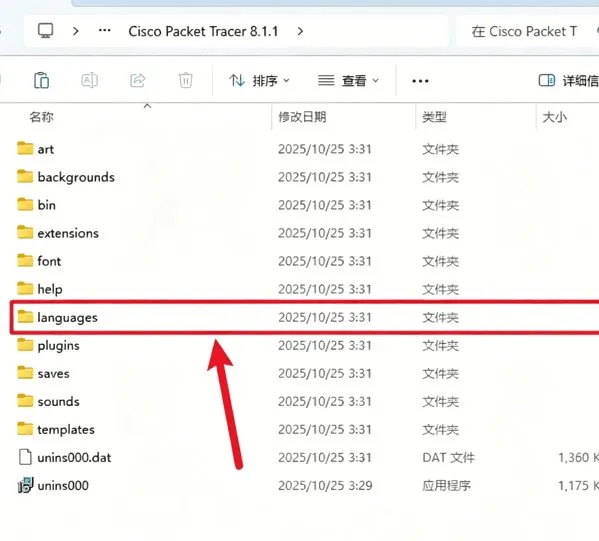
Task: Select the sounds folder icon
Action: 25,401
